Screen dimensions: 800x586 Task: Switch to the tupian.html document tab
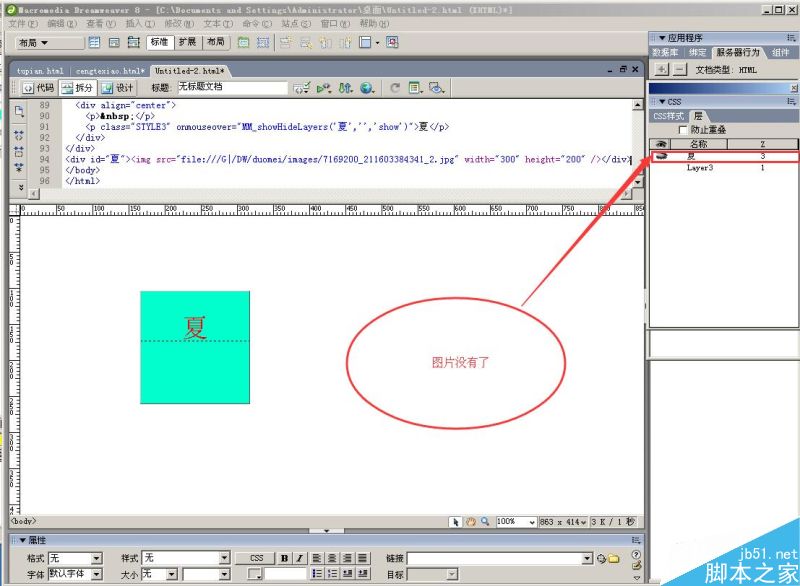(40, 71)
